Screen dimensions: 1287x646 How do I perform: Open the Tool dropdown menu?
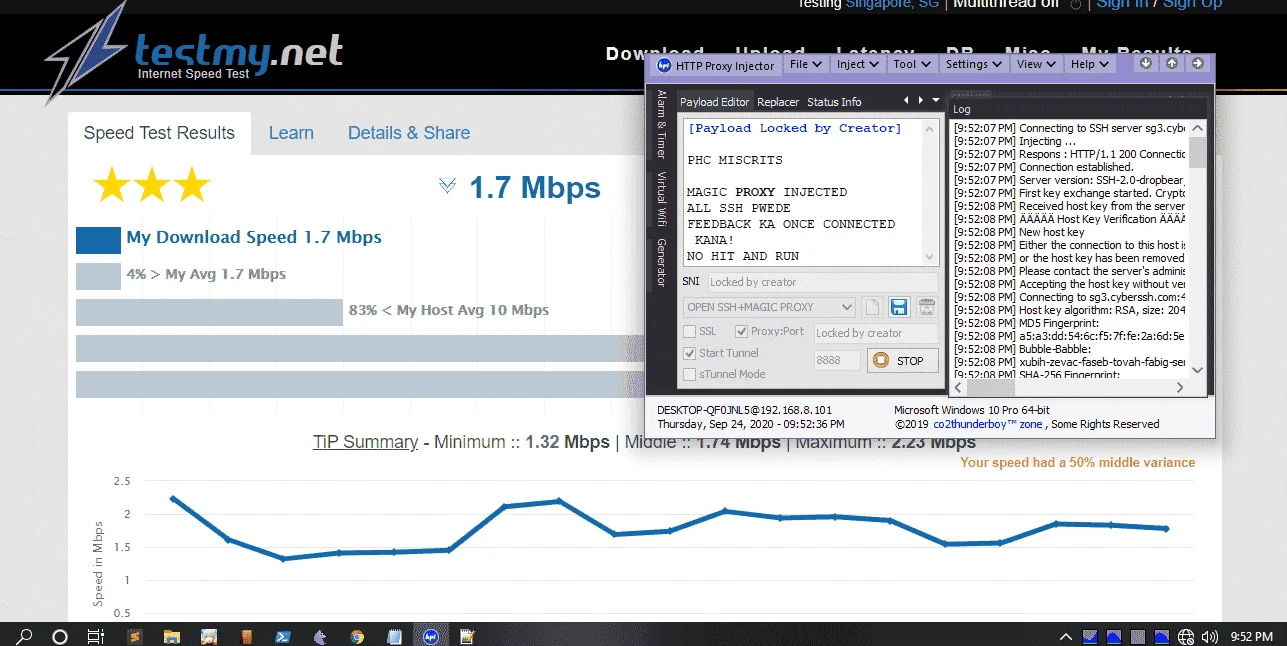(x=912, y=64)
